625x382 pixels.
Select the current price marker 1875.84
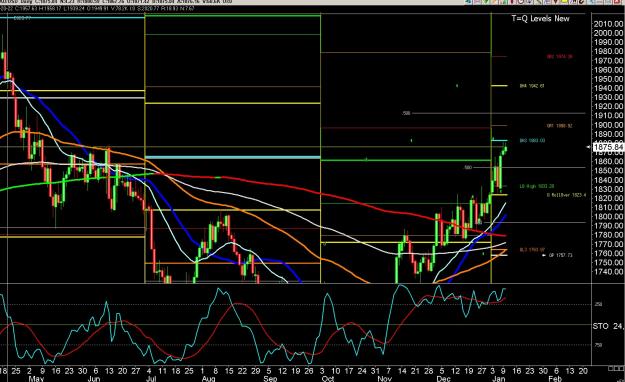click(608, 148)
